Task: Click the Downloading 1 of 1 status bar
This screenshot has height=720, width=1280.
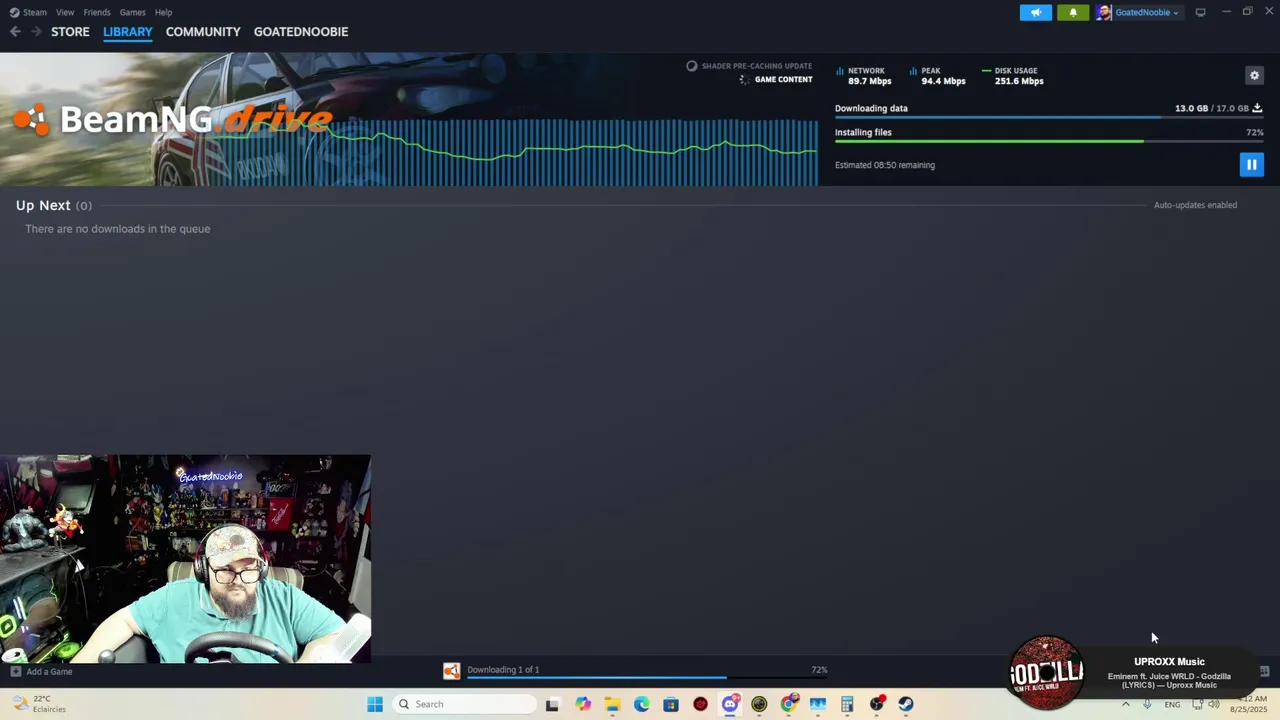Action: [x=647, y=671]
